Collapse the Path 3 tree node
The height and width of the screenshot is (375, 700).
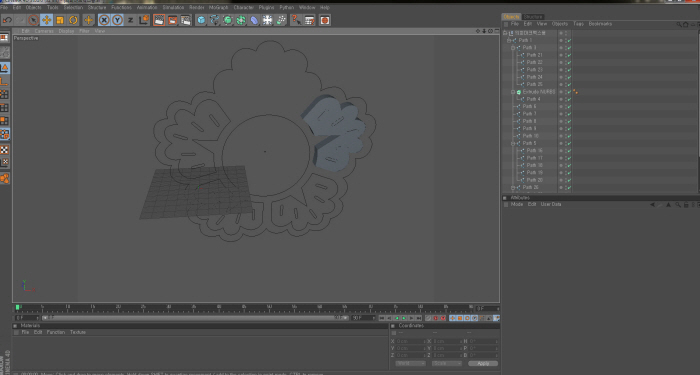(513, 48)
